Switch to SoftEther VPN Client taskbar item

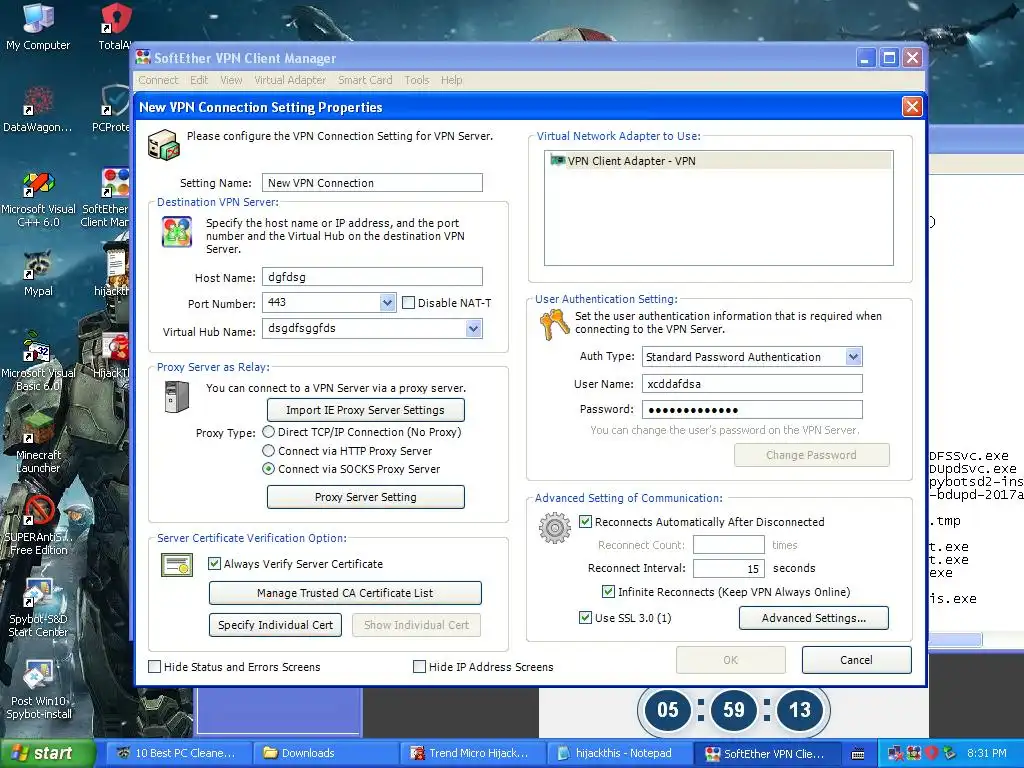click(766, 753)
